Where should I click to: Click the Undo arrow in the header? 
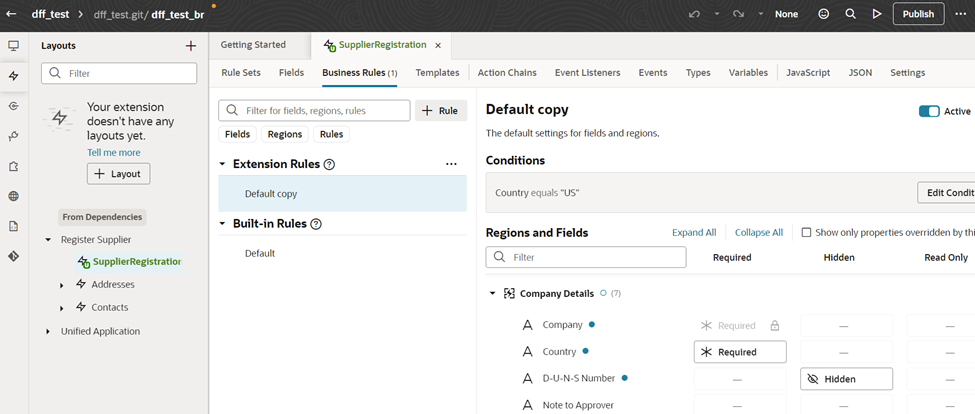pyautogui.click(x=695, y=14)
